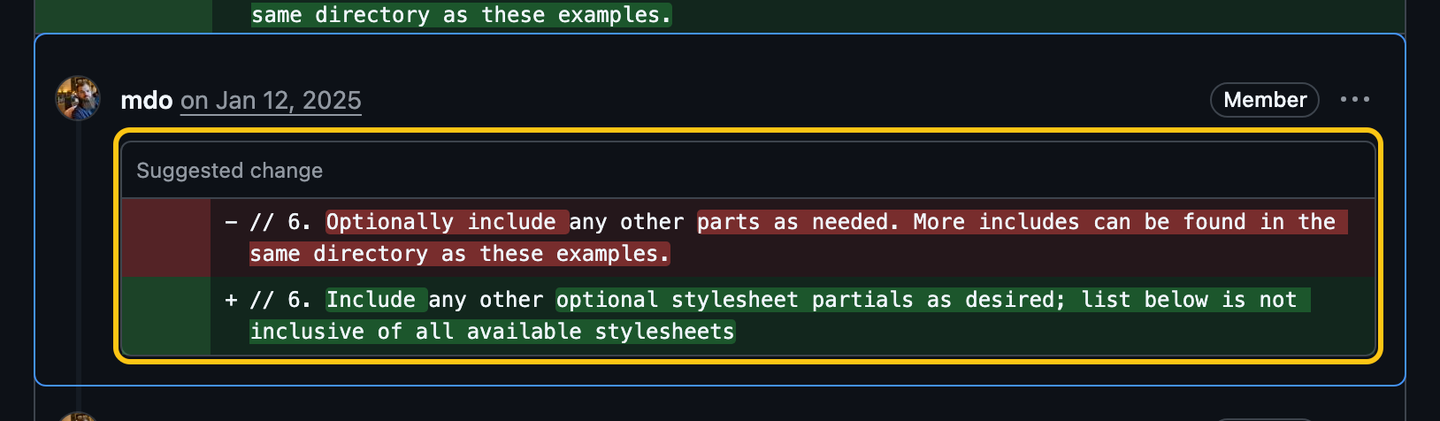Open the comment options ellipsis menu
This screenshot has height=421, width=1440.
pos(1355,100)
